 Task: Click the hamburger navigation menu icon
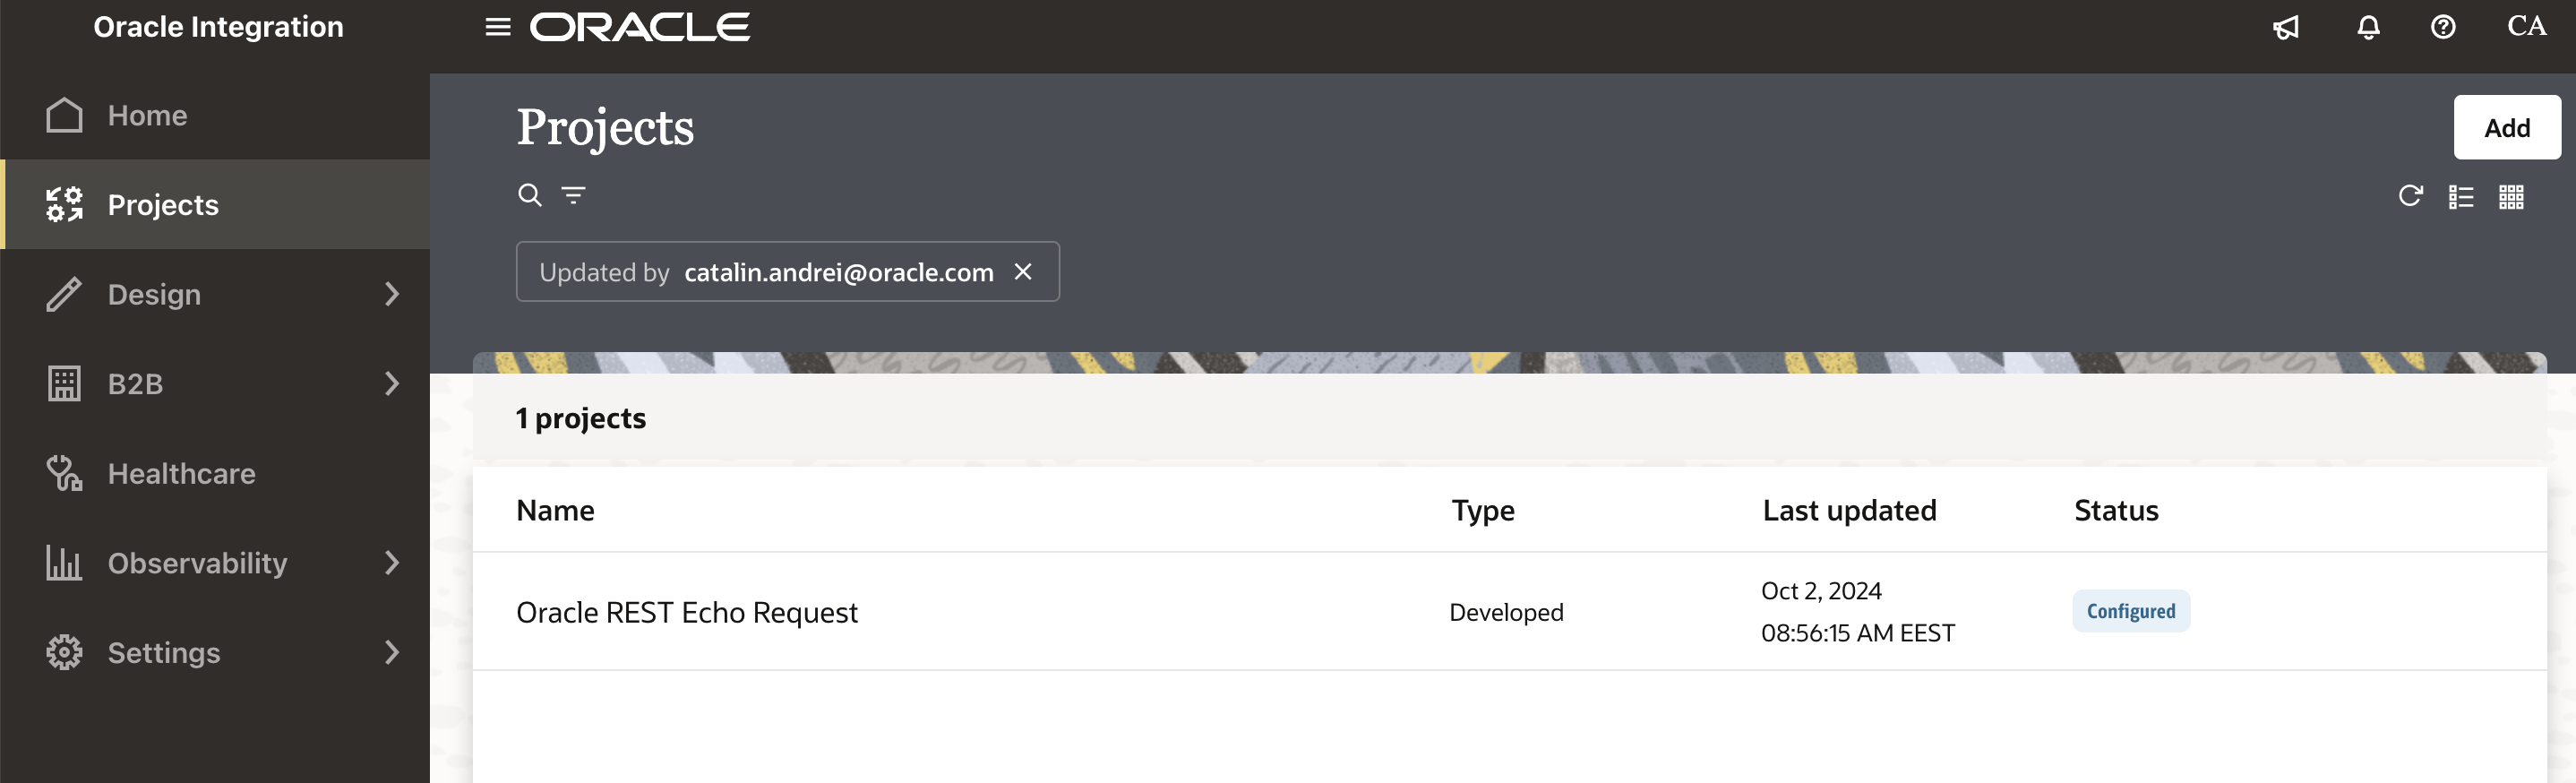(497, 27)
